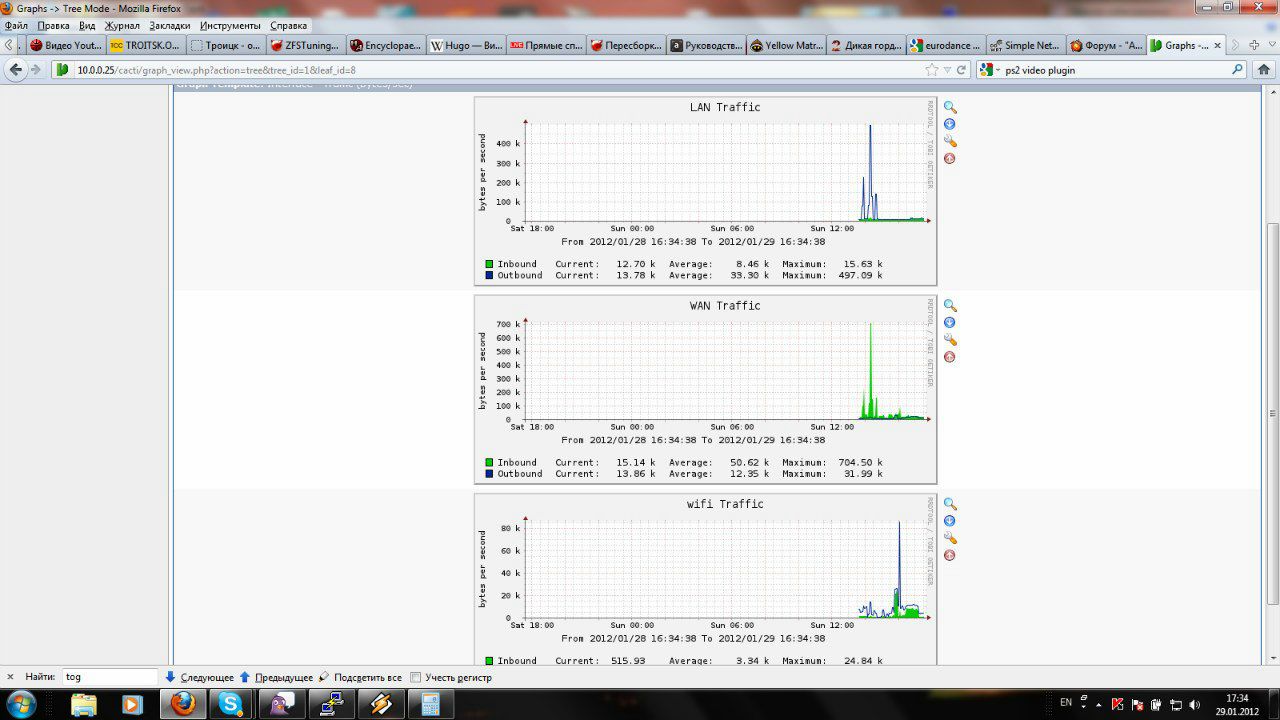The width and height of the screenshot is (1280, 720).
Task: Open the Инструменты menu
Action: tap(230, 25)
